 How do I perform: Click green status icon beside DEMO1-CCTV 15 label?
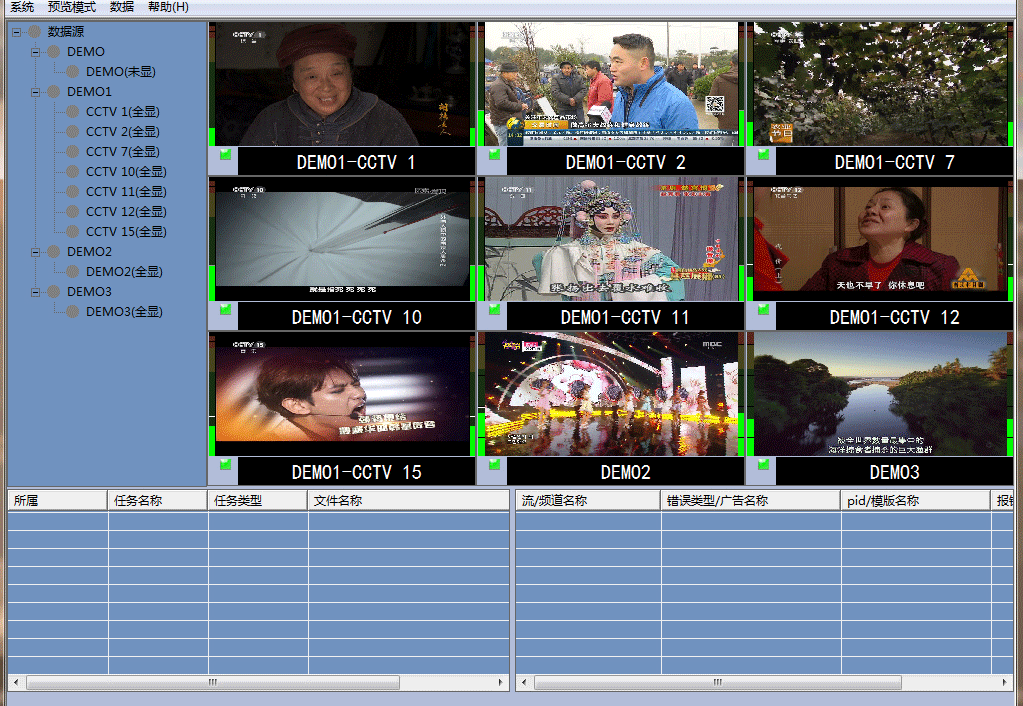point(225,464)
